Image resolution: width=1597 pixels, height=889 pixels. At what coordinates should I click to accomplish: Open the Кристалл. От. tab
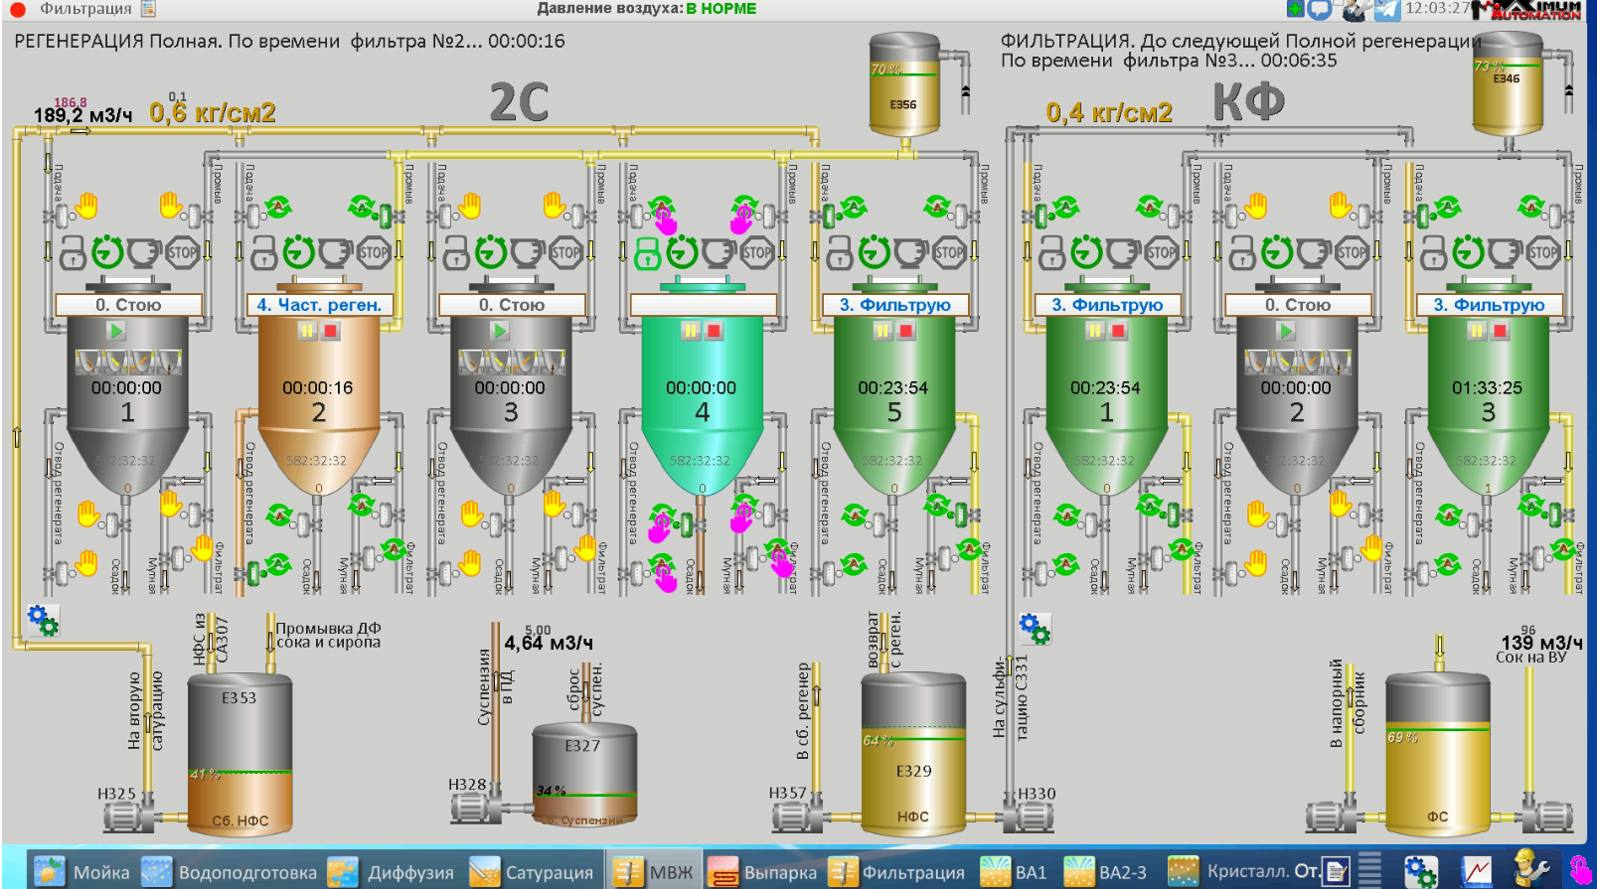coord(1244,872)
